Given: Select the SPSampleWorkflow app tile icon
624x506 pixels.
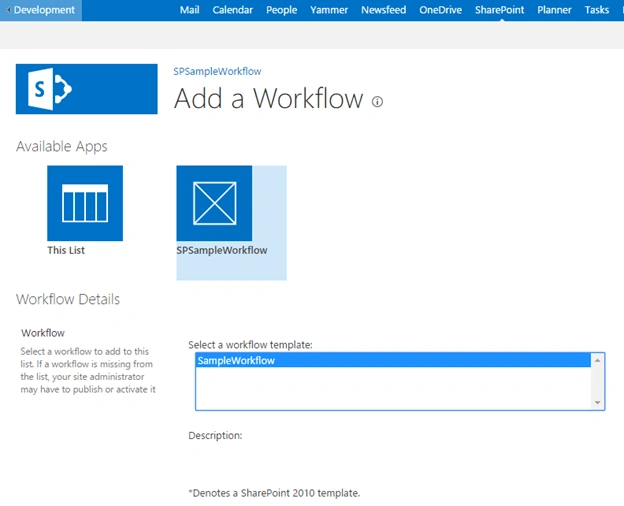Looking at the screenshot, I should tap(214, 203).
